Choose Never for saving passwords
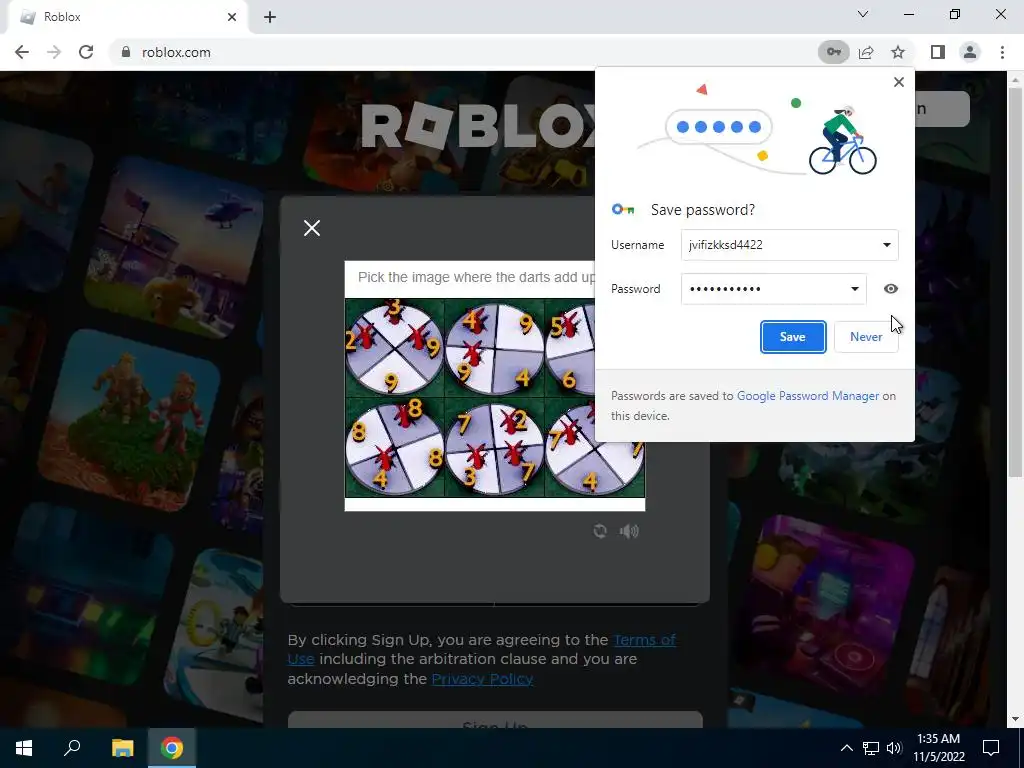The height and width of the screenshot is (768, 1024). (866, 337)
